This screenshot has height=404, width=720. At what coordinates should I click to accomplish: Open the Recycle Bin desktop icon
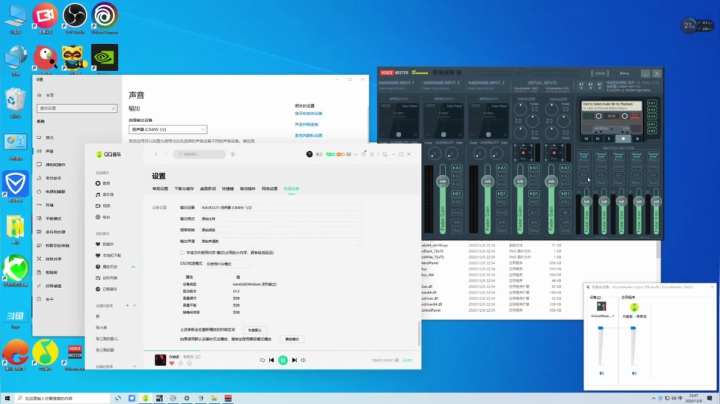tap(15, 103)
